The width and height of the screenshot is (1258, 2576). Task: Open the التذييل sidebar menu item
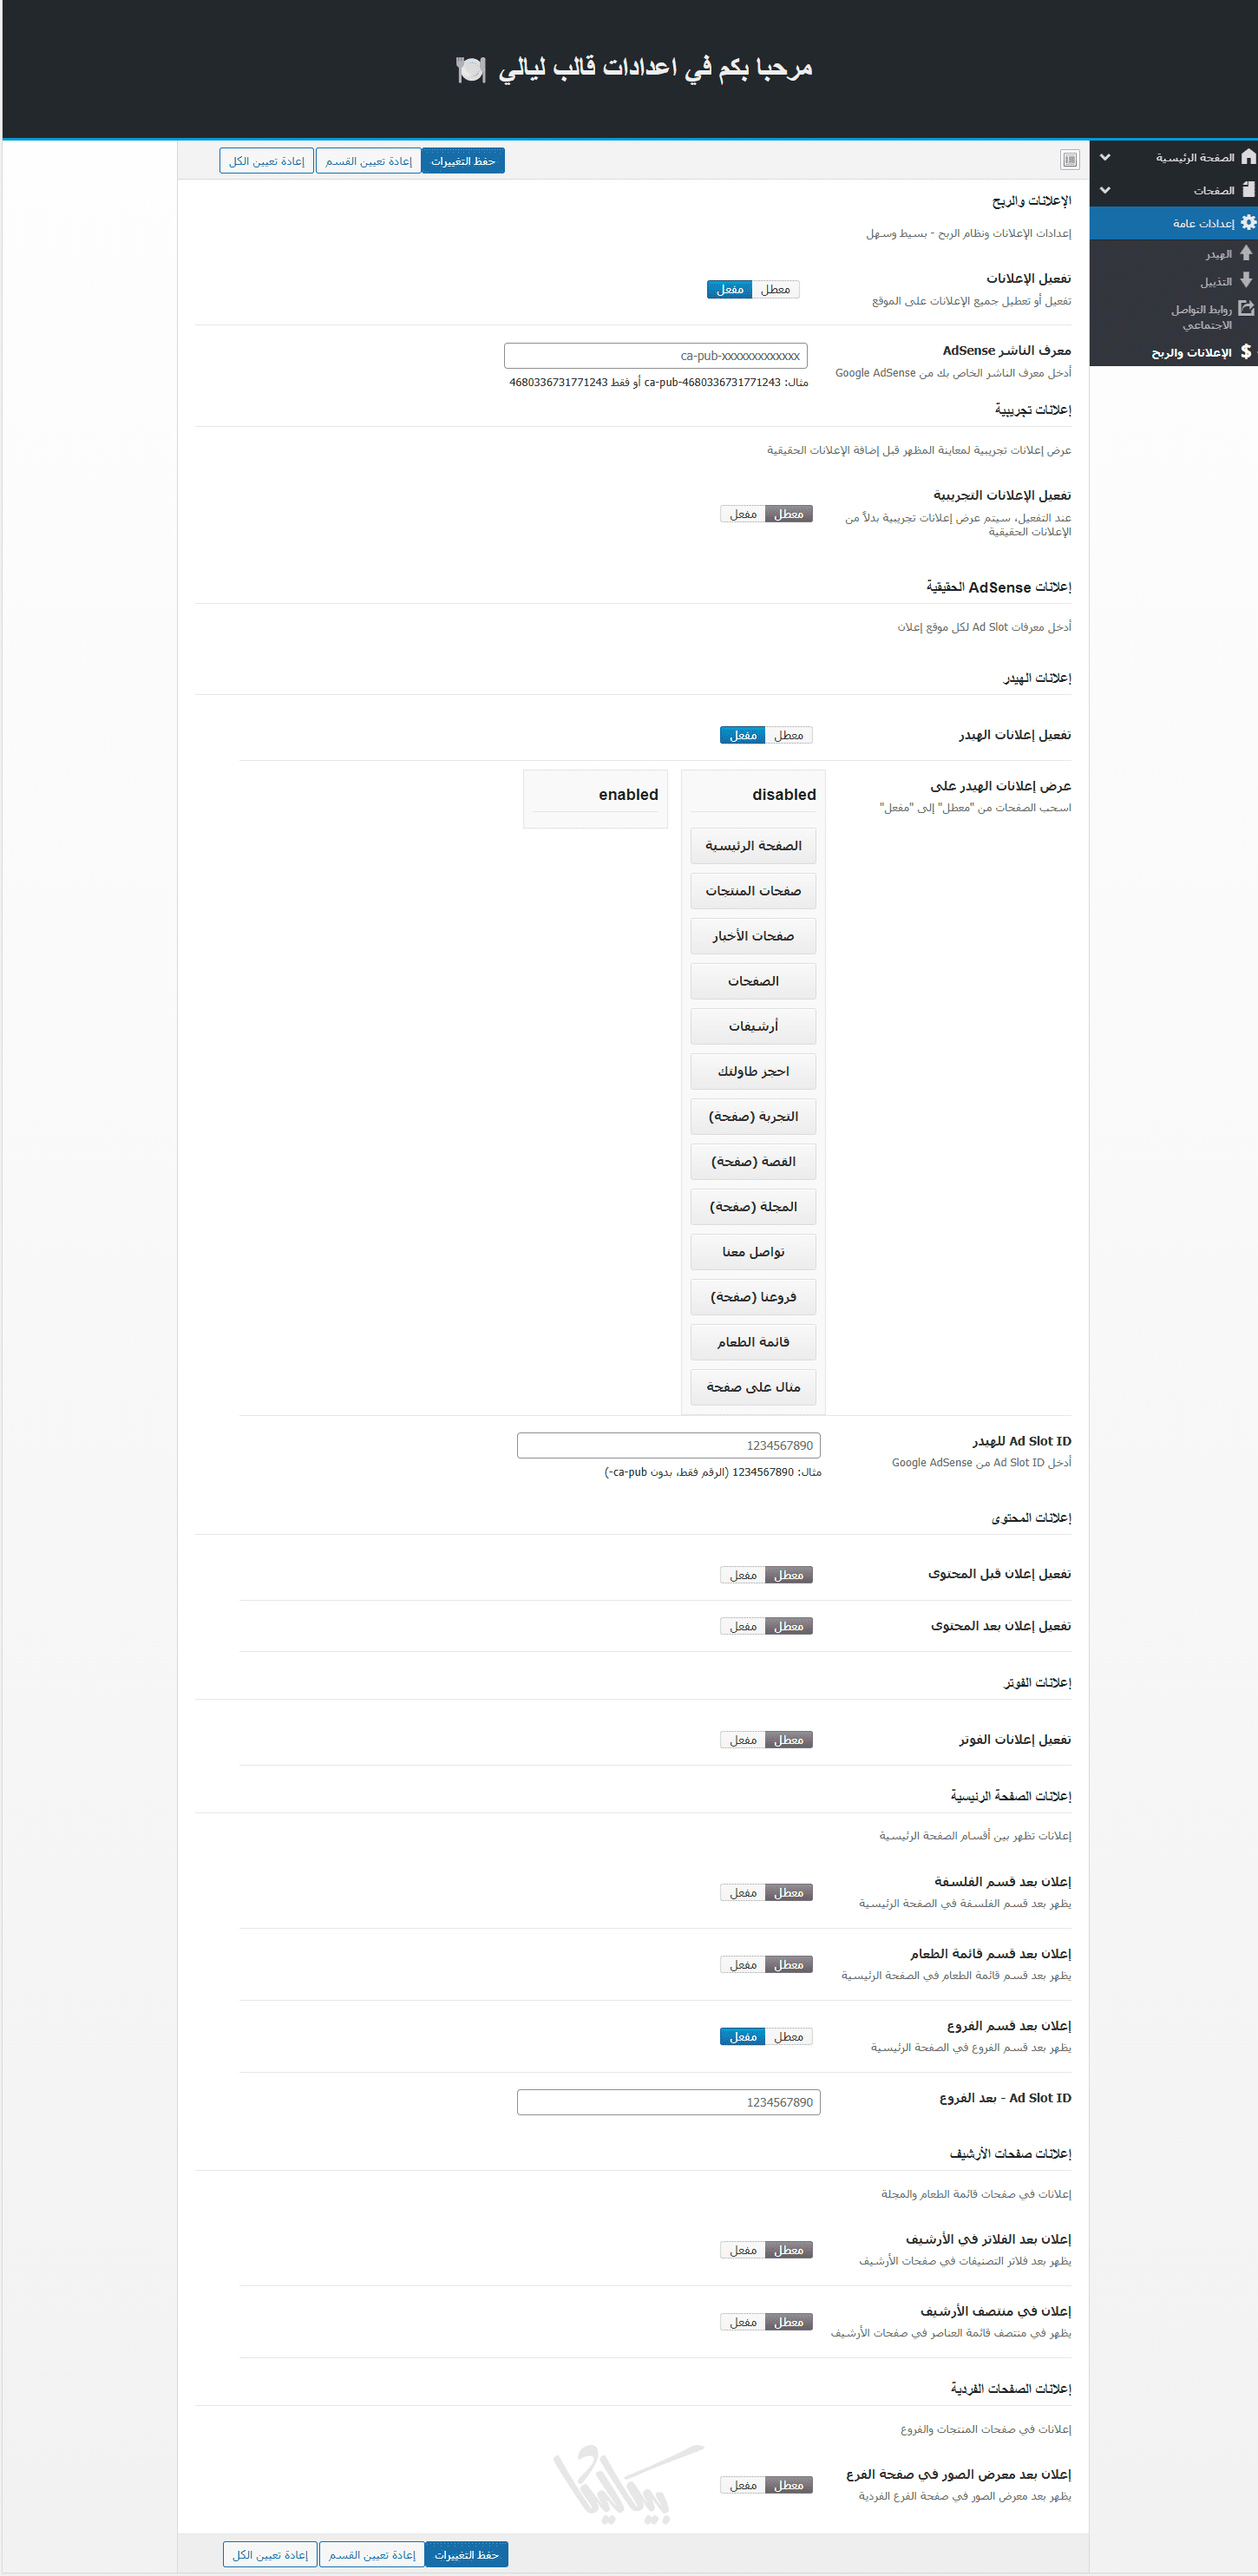(x=1216, y=282)
